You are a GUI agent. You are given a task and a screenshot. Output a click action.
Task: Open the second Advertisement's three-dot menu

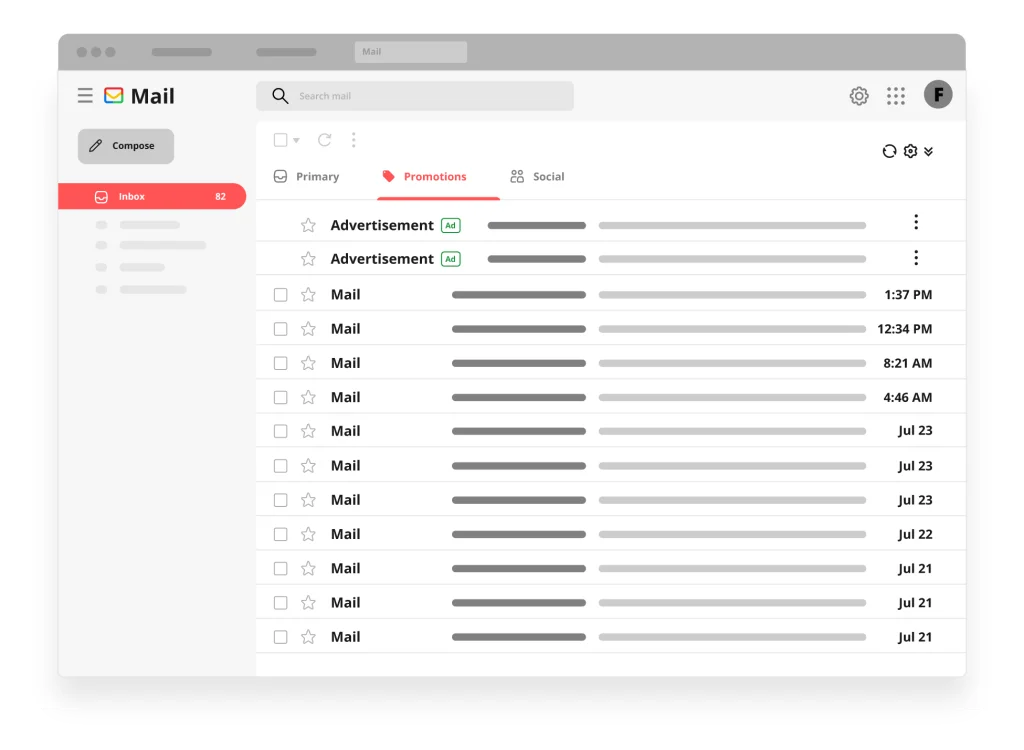(x=916, y=258)
